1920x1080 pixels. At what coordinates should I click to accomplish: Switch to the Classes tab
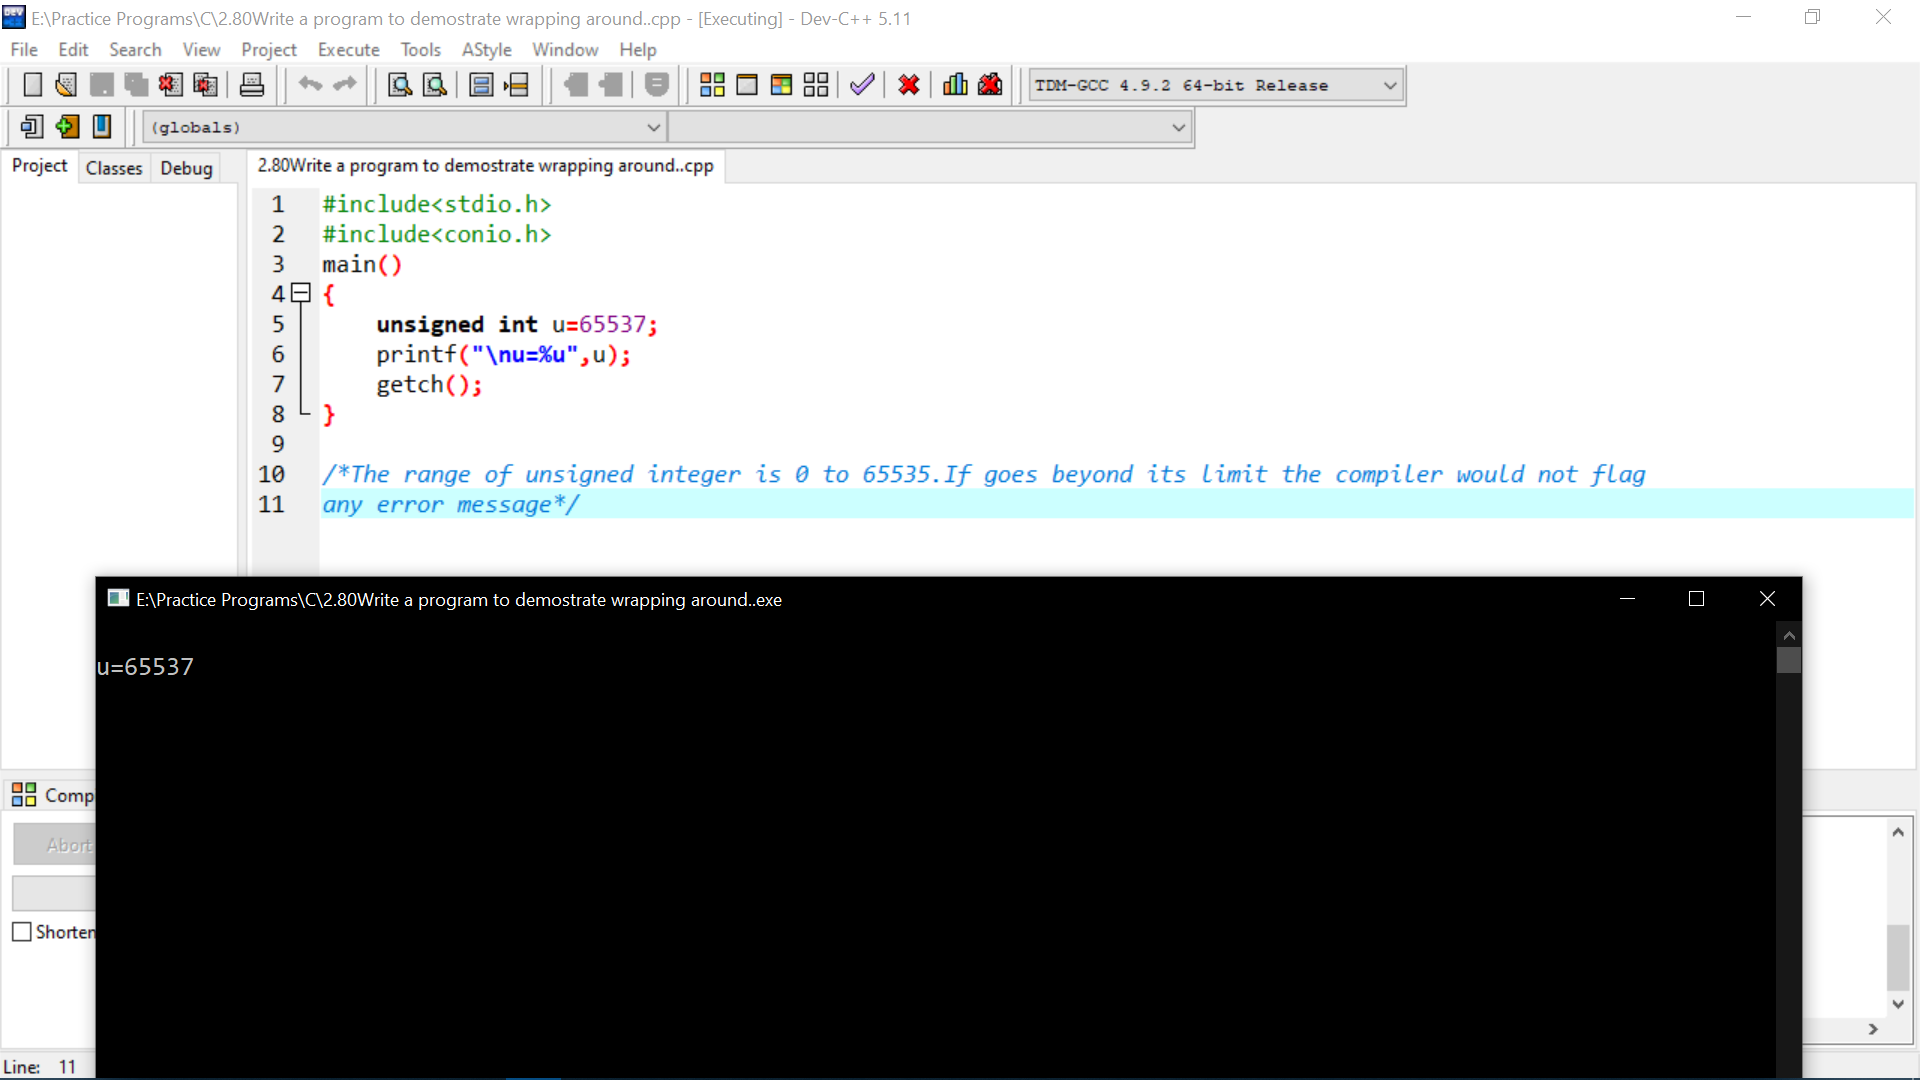point(114,168)
